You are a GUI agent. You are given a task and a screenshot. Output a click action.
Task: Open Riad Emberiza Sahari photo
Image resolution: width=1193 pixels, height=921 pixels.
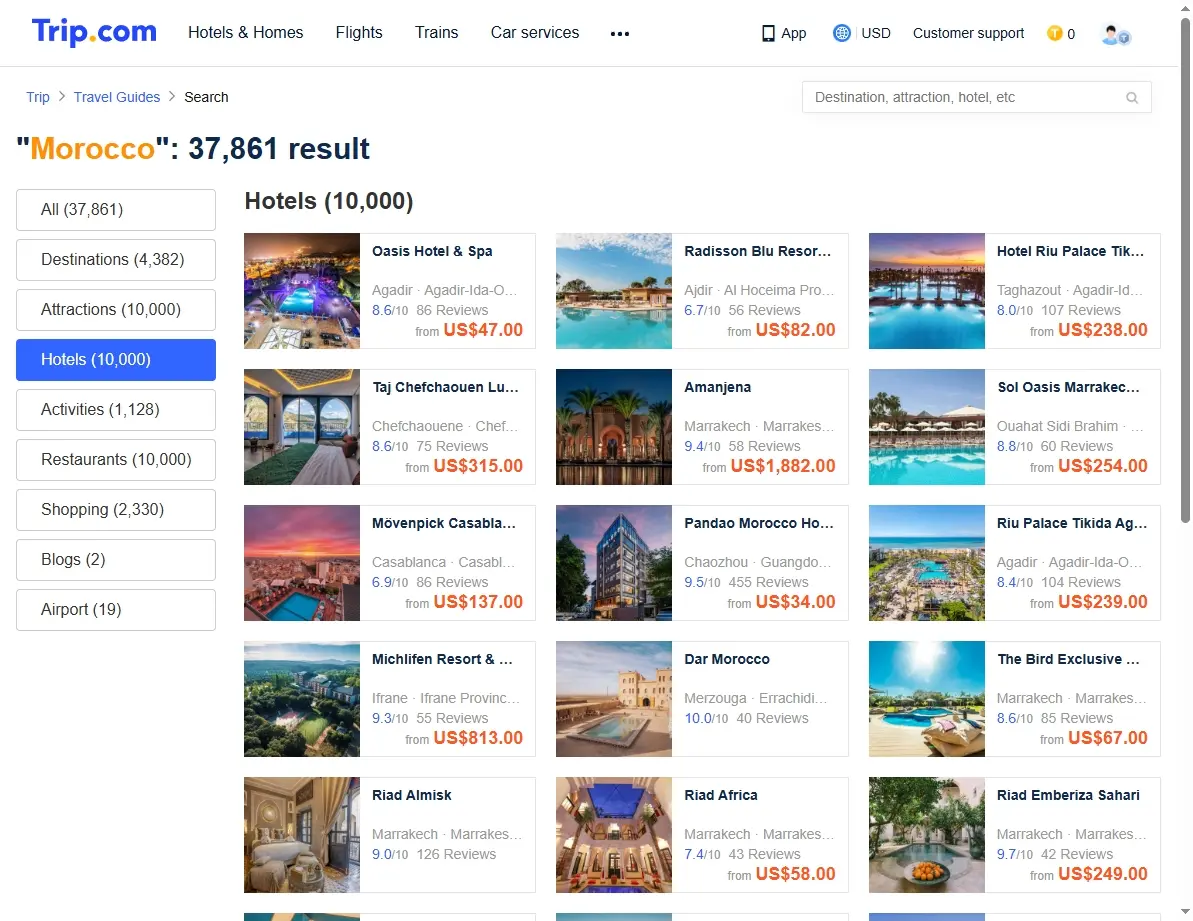[x=926, y=835]
